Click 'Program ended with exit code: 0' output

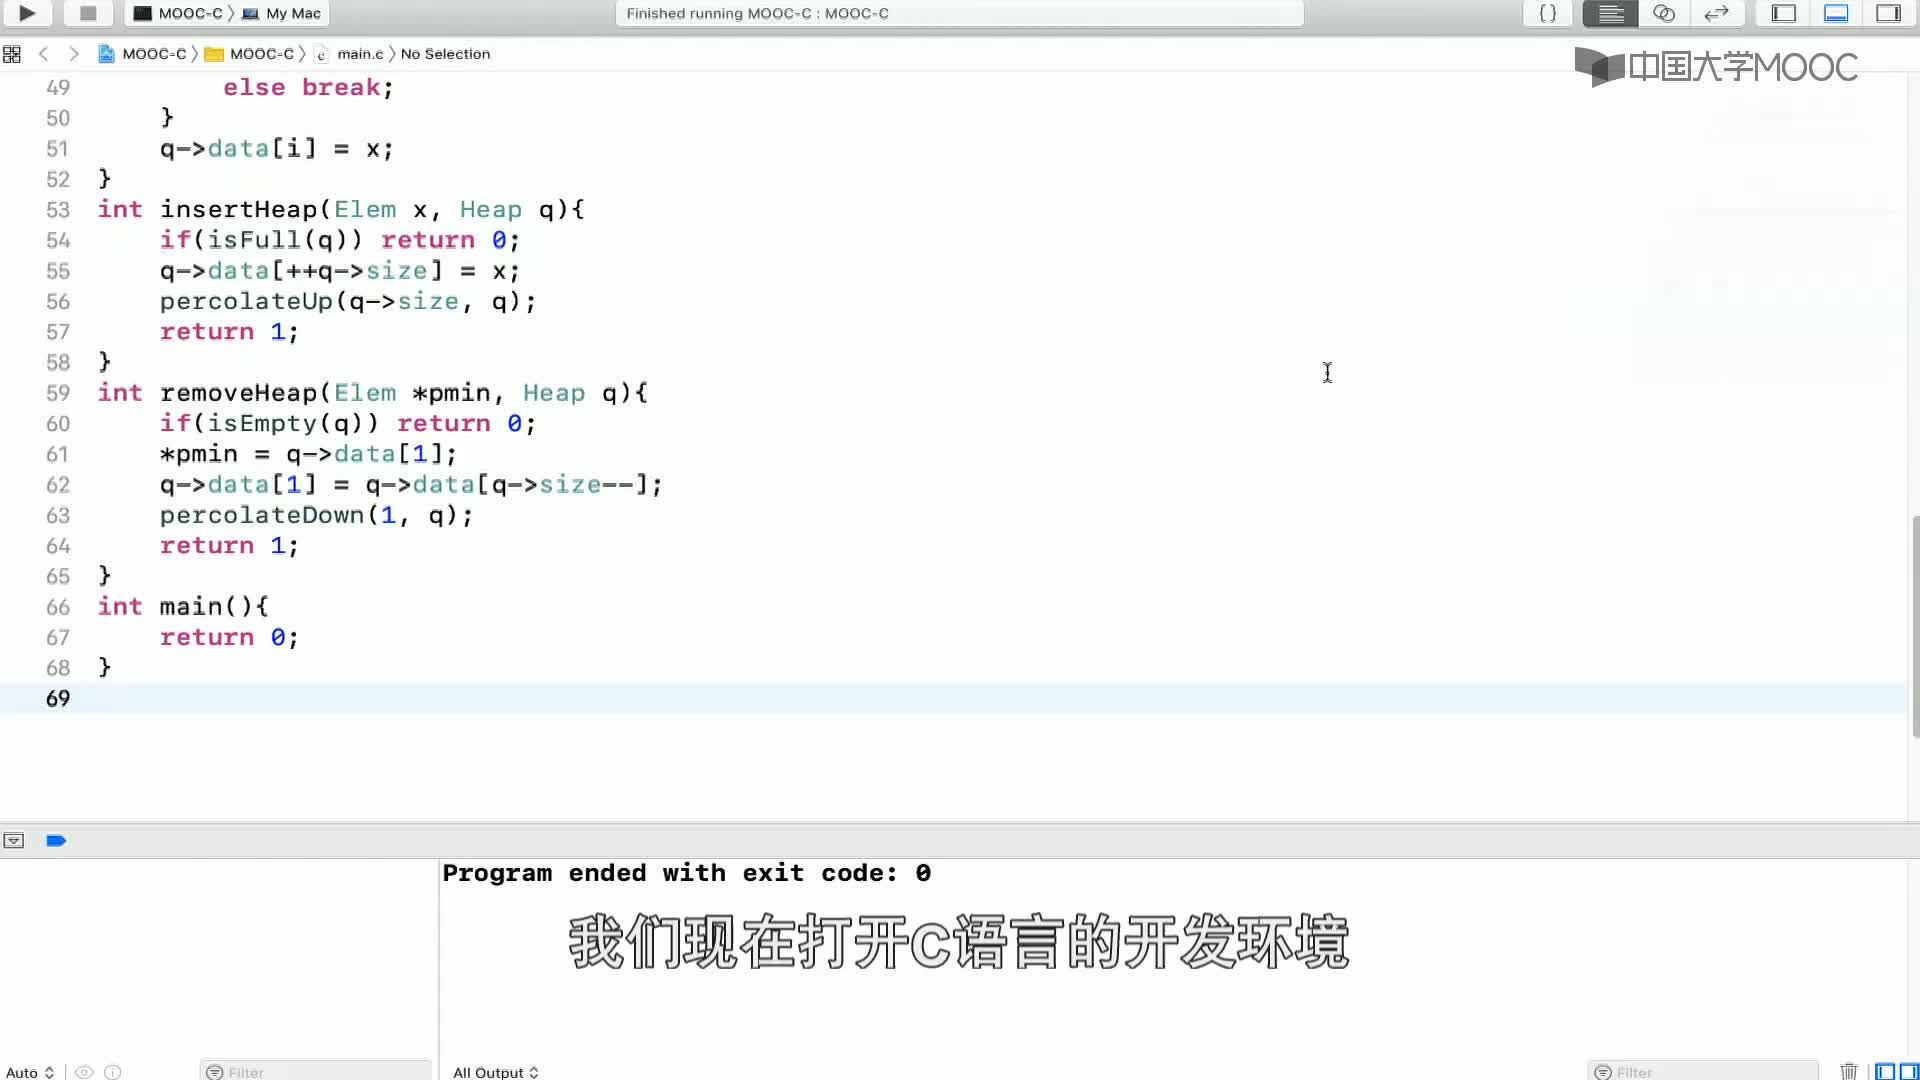click(x=687, y=873)
